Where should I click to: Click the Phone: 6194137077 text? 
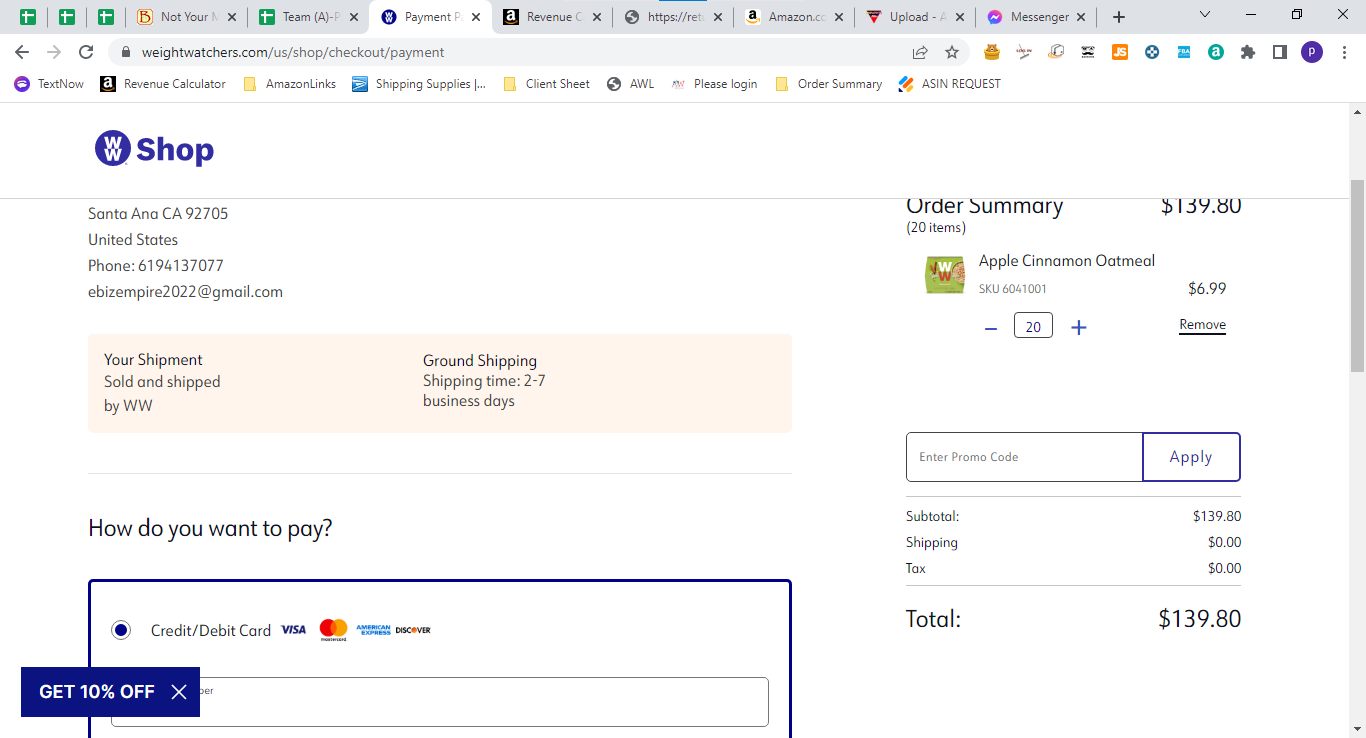pos(156,266)
